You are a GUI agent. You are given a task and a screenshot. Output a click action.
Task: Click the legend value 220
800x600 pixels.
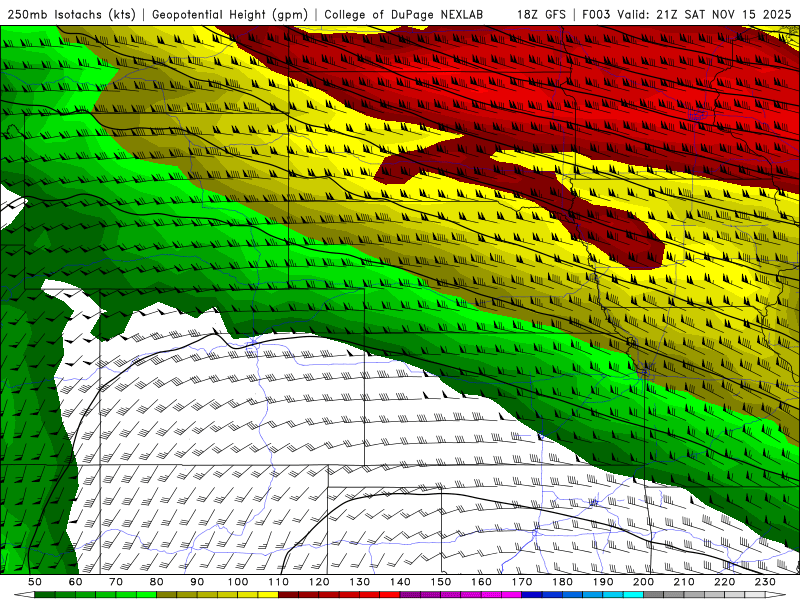pyautogui.click(x=725, y=582)
